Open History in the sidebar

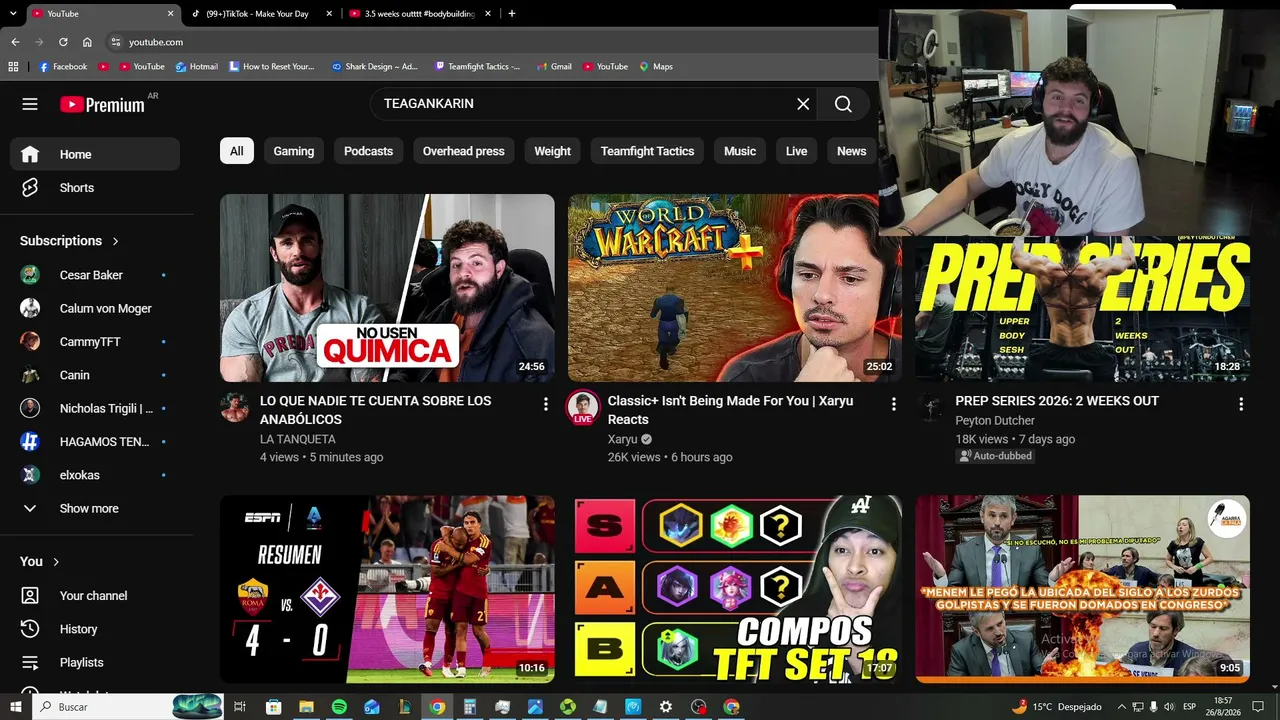point(95,629)
